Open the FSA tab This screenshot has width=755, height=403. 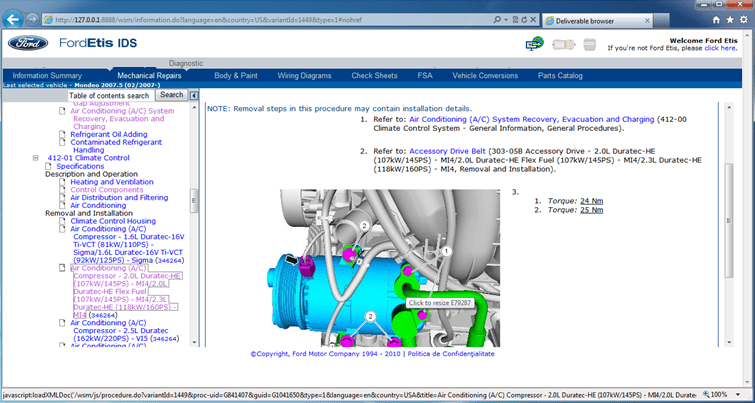(x=425, y=76)
